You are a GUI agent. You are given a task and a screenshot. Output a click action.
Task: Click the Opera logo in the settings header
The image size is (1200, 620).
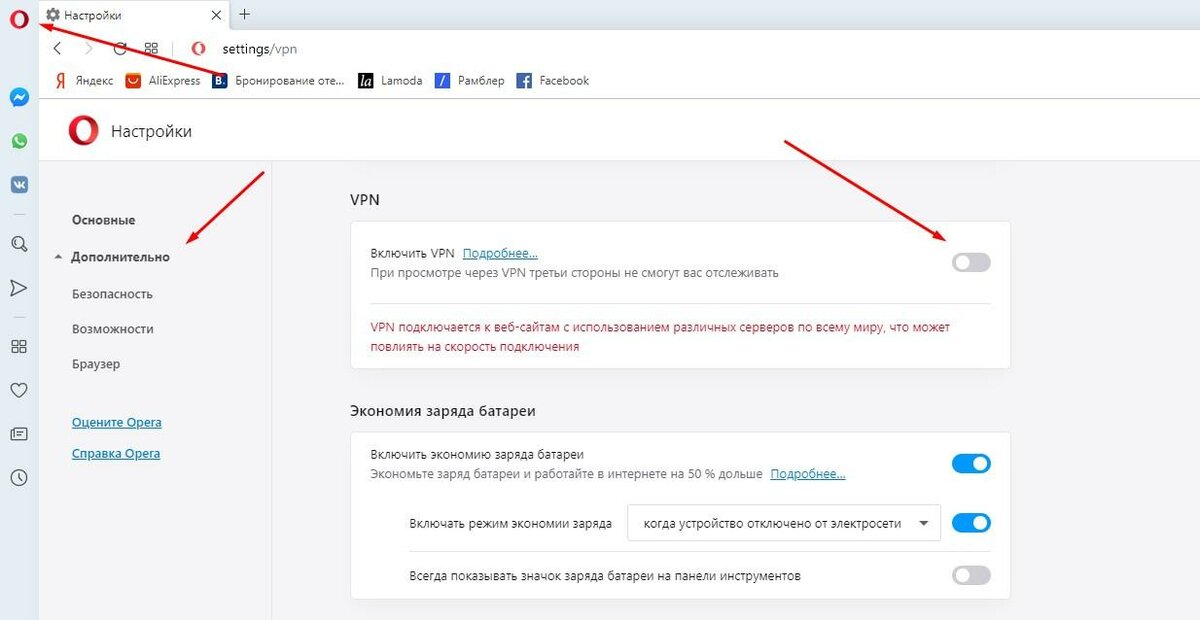[x=83, y=131]
